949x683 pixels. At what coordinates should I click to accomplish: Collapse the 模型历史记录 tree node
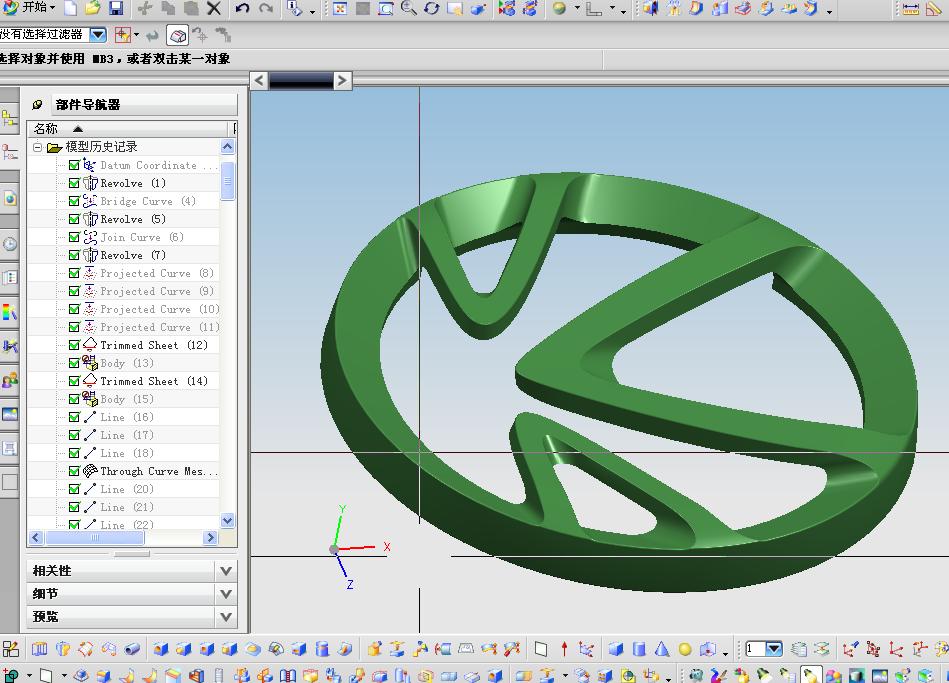click(x=38, y=147)
